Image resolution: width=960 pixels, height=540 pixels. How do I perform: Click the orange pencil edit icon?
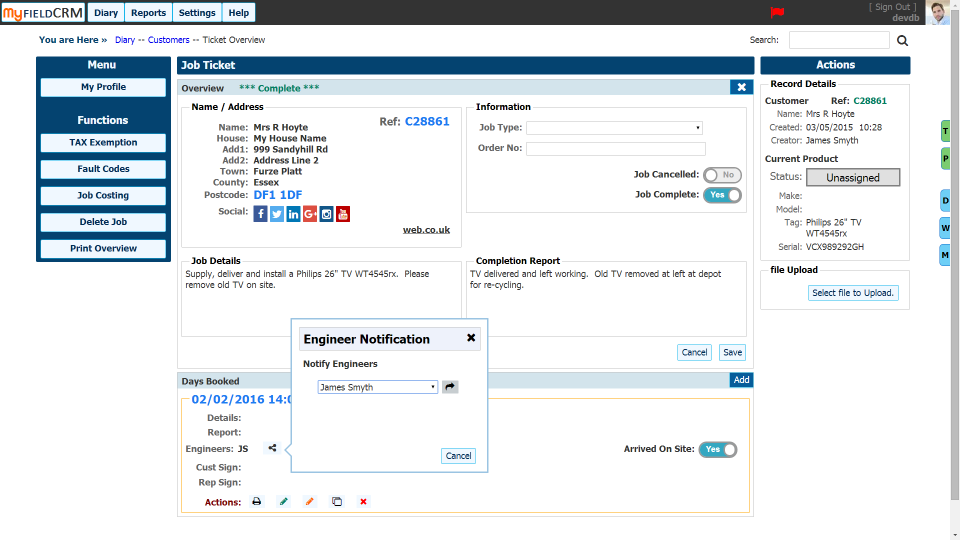pos(310,501)
